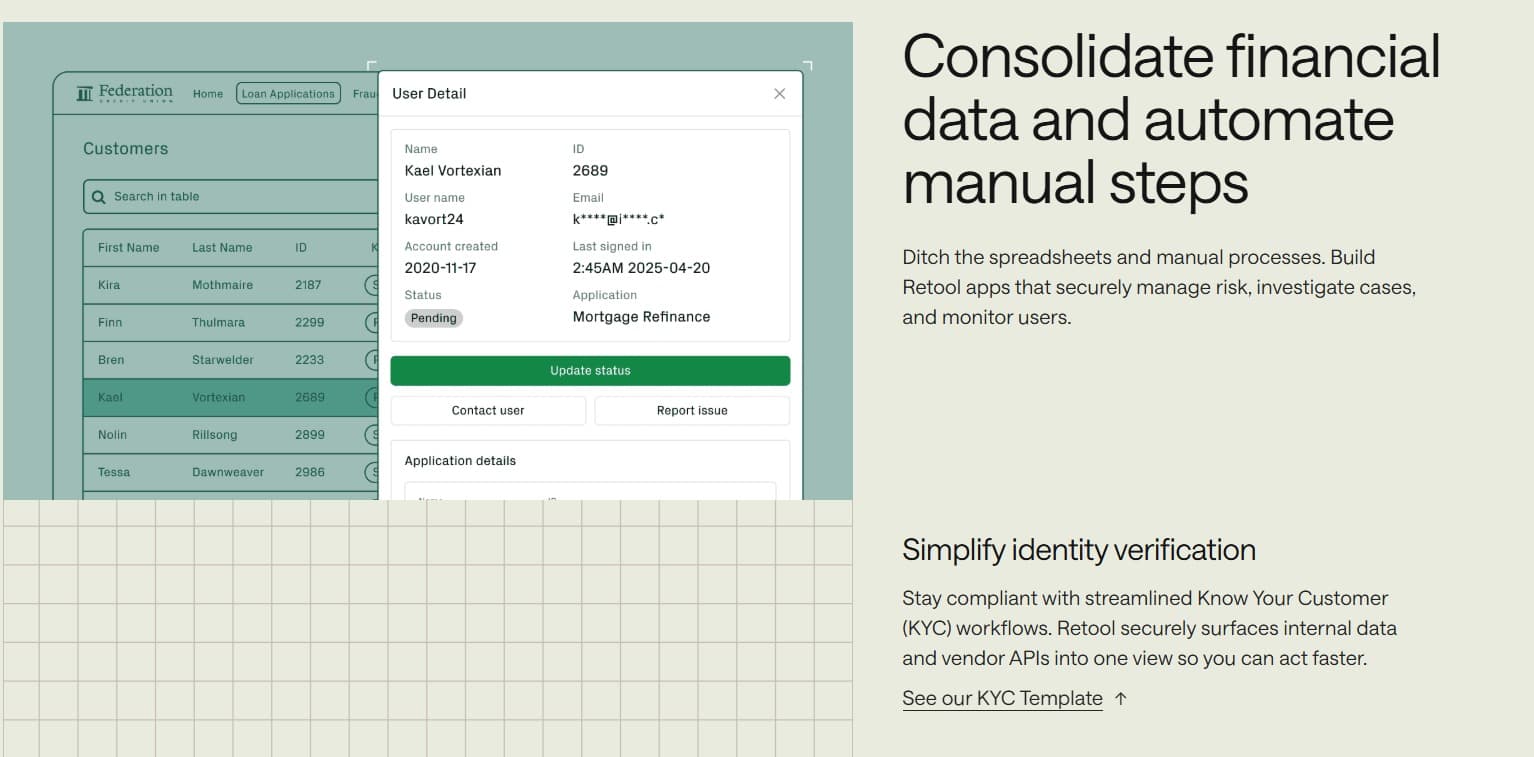Click the Pending status badge
Screen dimensions: 1534x757
[x=434, y=318]
